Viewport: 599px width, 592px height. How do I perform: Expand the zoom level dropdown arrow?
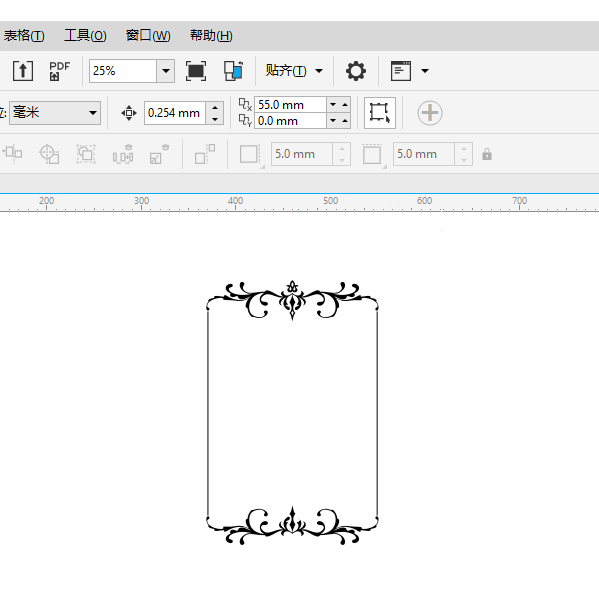(165, 71)
